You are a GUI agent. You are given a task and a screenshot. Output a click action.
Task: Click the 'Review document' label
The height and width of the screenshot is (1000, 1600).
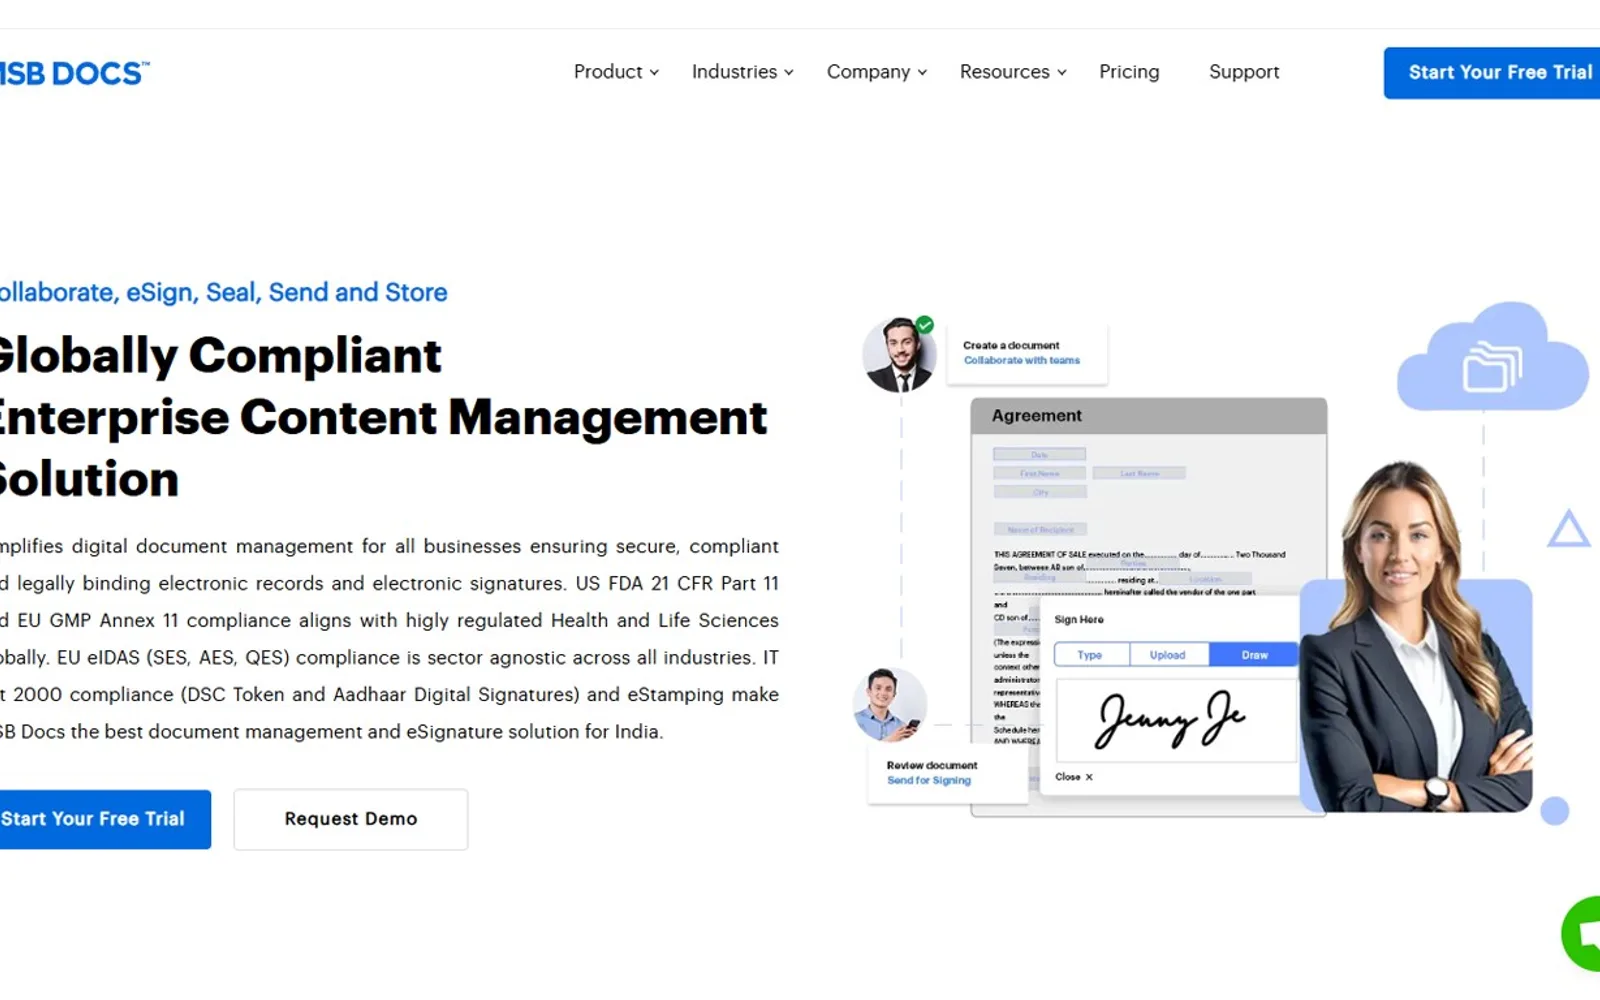pyautogui.click(x=932, y=765)
